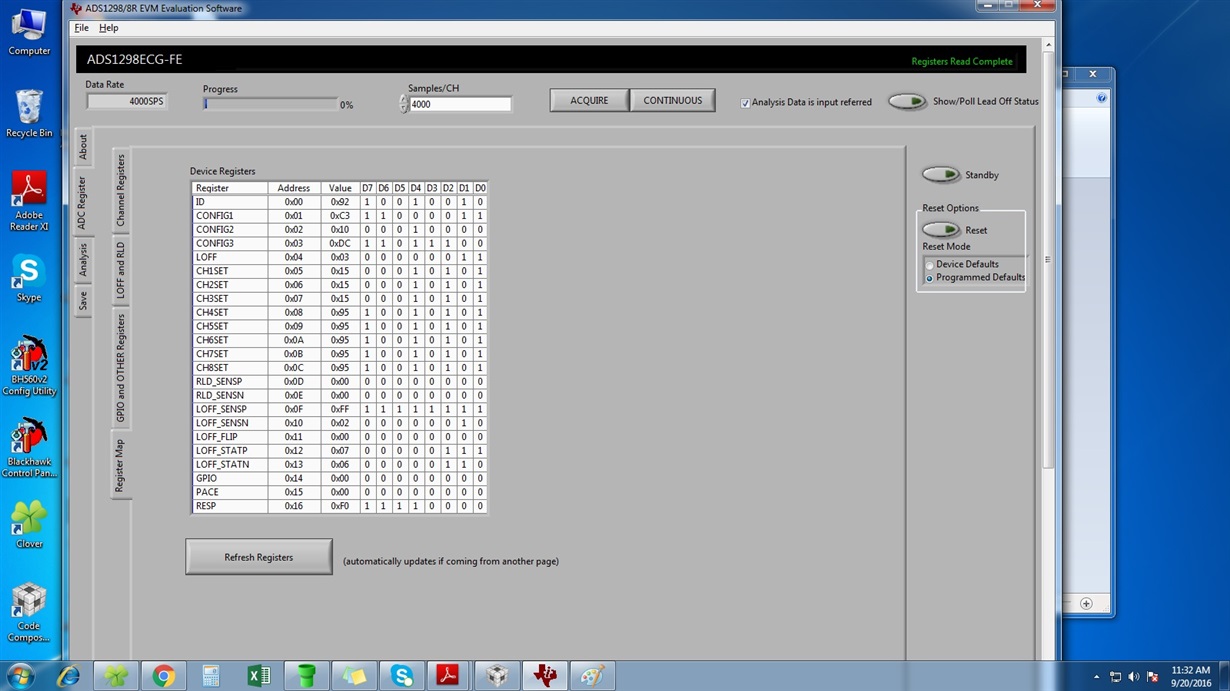
Task: Open Code Composer desktop shortcut
Action: click(x=29, y=612)
